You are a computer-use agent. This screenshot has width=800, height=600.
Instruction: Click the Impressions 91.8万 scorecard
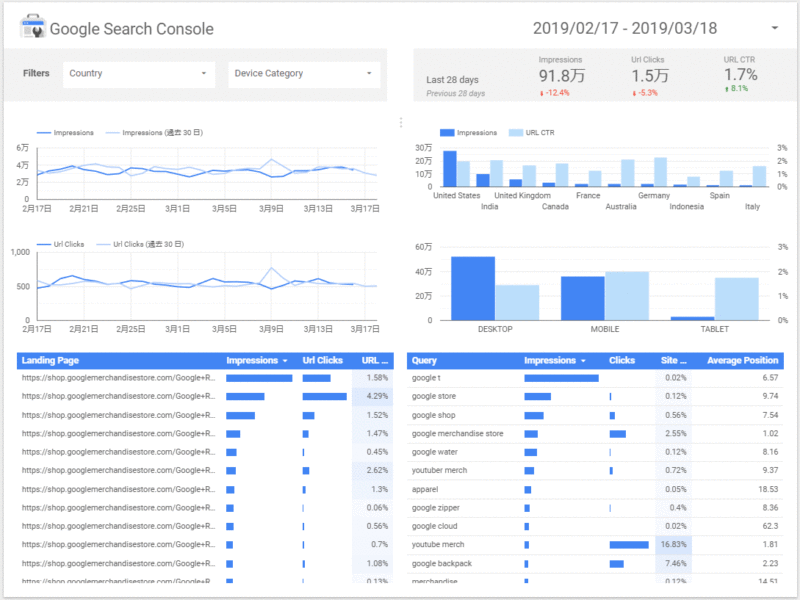(561, 76)
